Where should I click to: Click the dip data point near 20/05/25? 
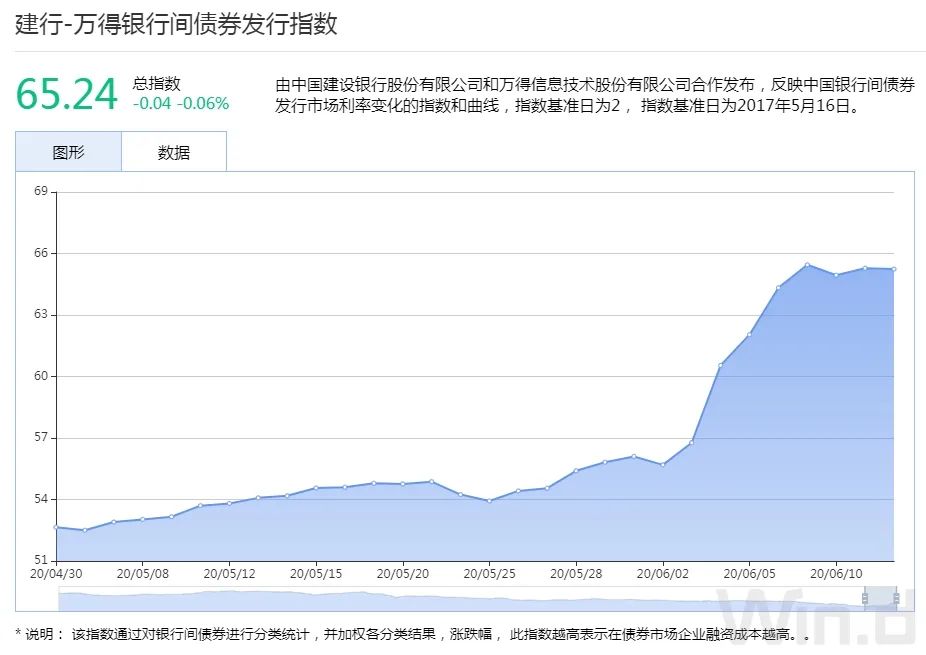pyautogui.click(x=490, y=500)
